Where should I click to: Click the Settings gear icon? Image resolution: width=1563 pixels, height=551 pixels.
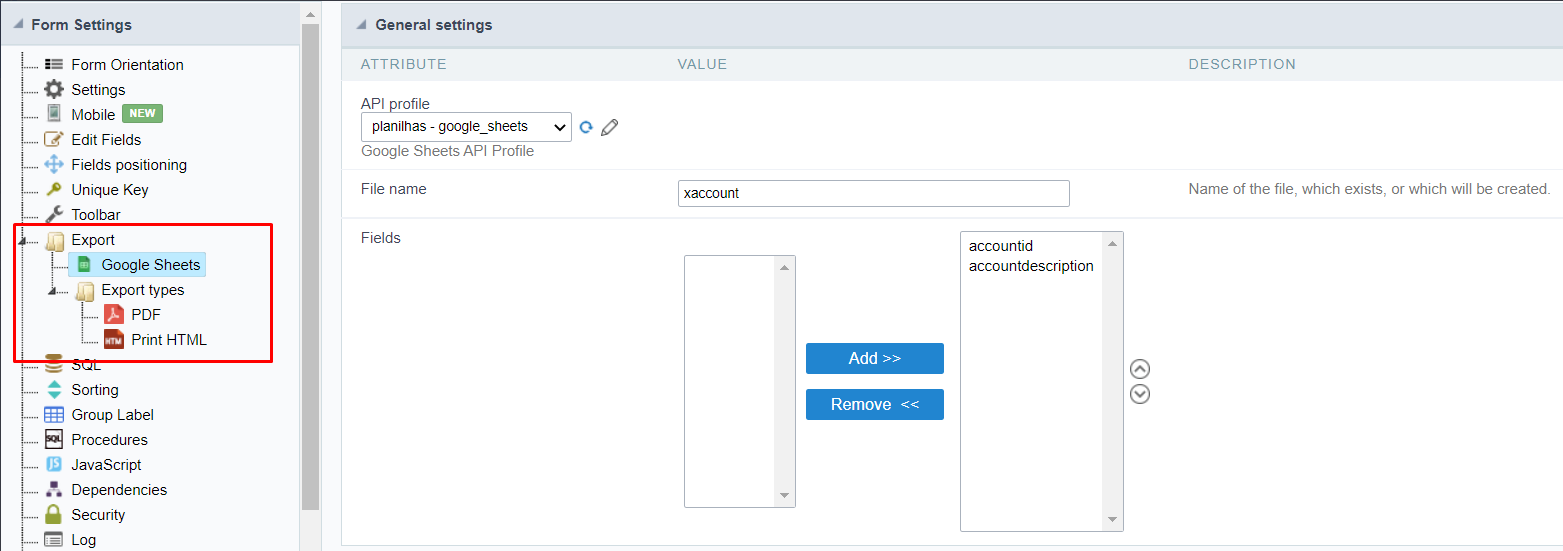(54, 90)
